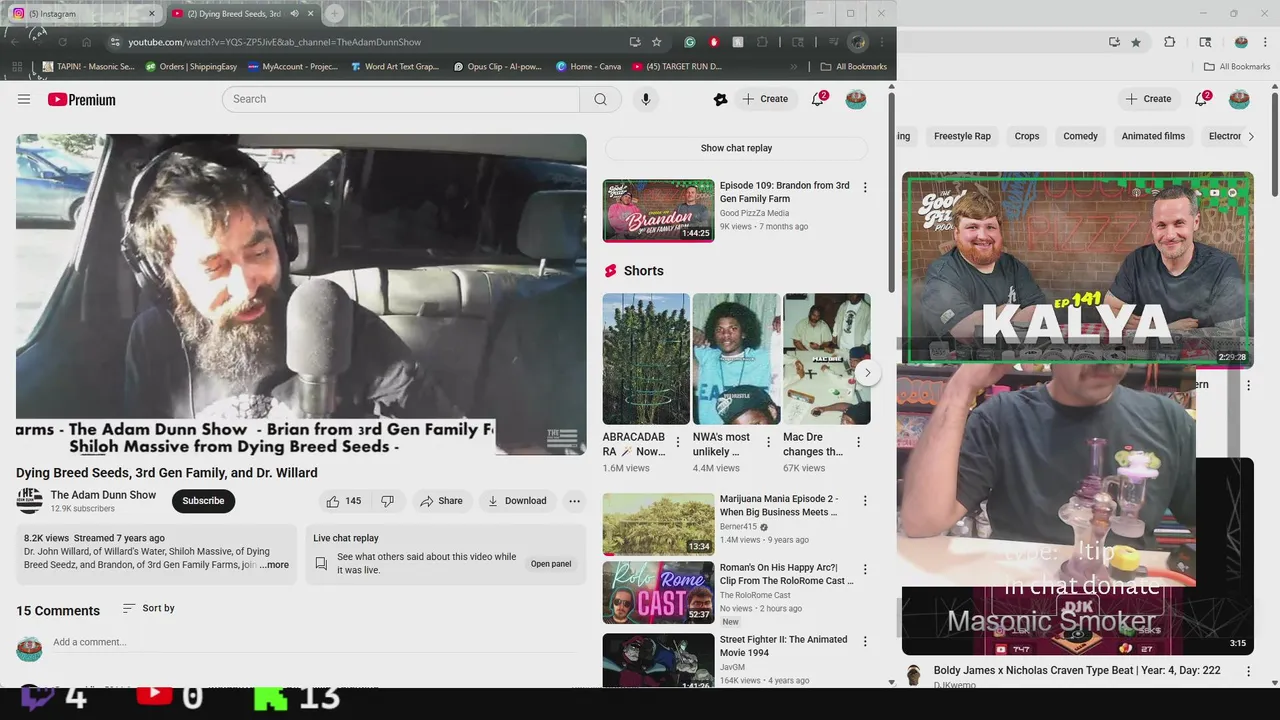The height and width of the screenshot is (720, 1280).
Task: Open Orders | ShippingEasy bookmark
Action: 191,67
